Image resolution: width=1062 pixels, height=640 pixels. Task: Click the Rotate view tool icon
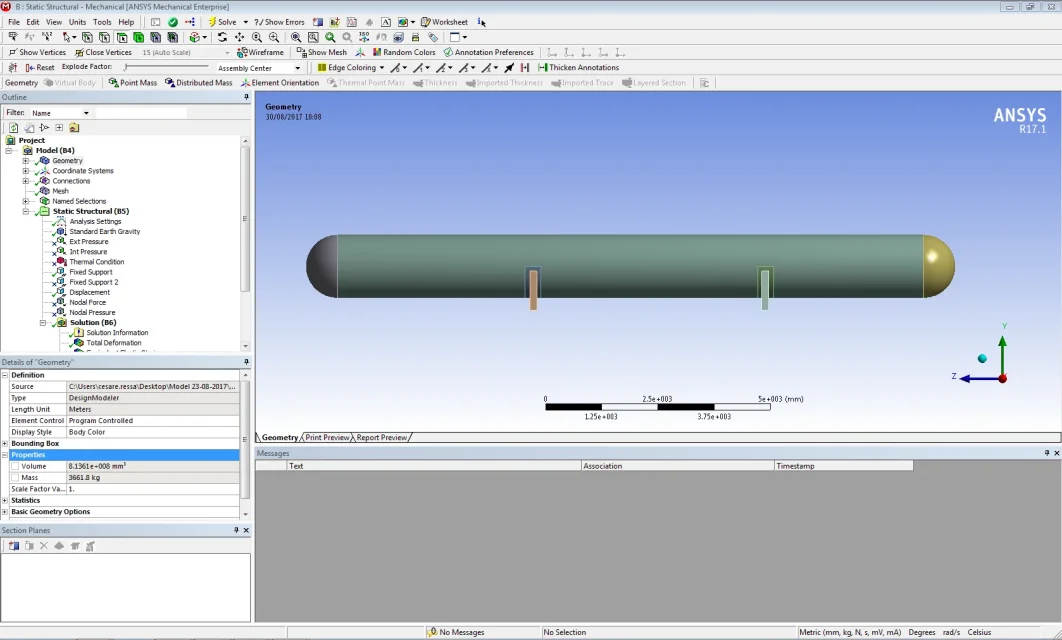pos(222,37)
